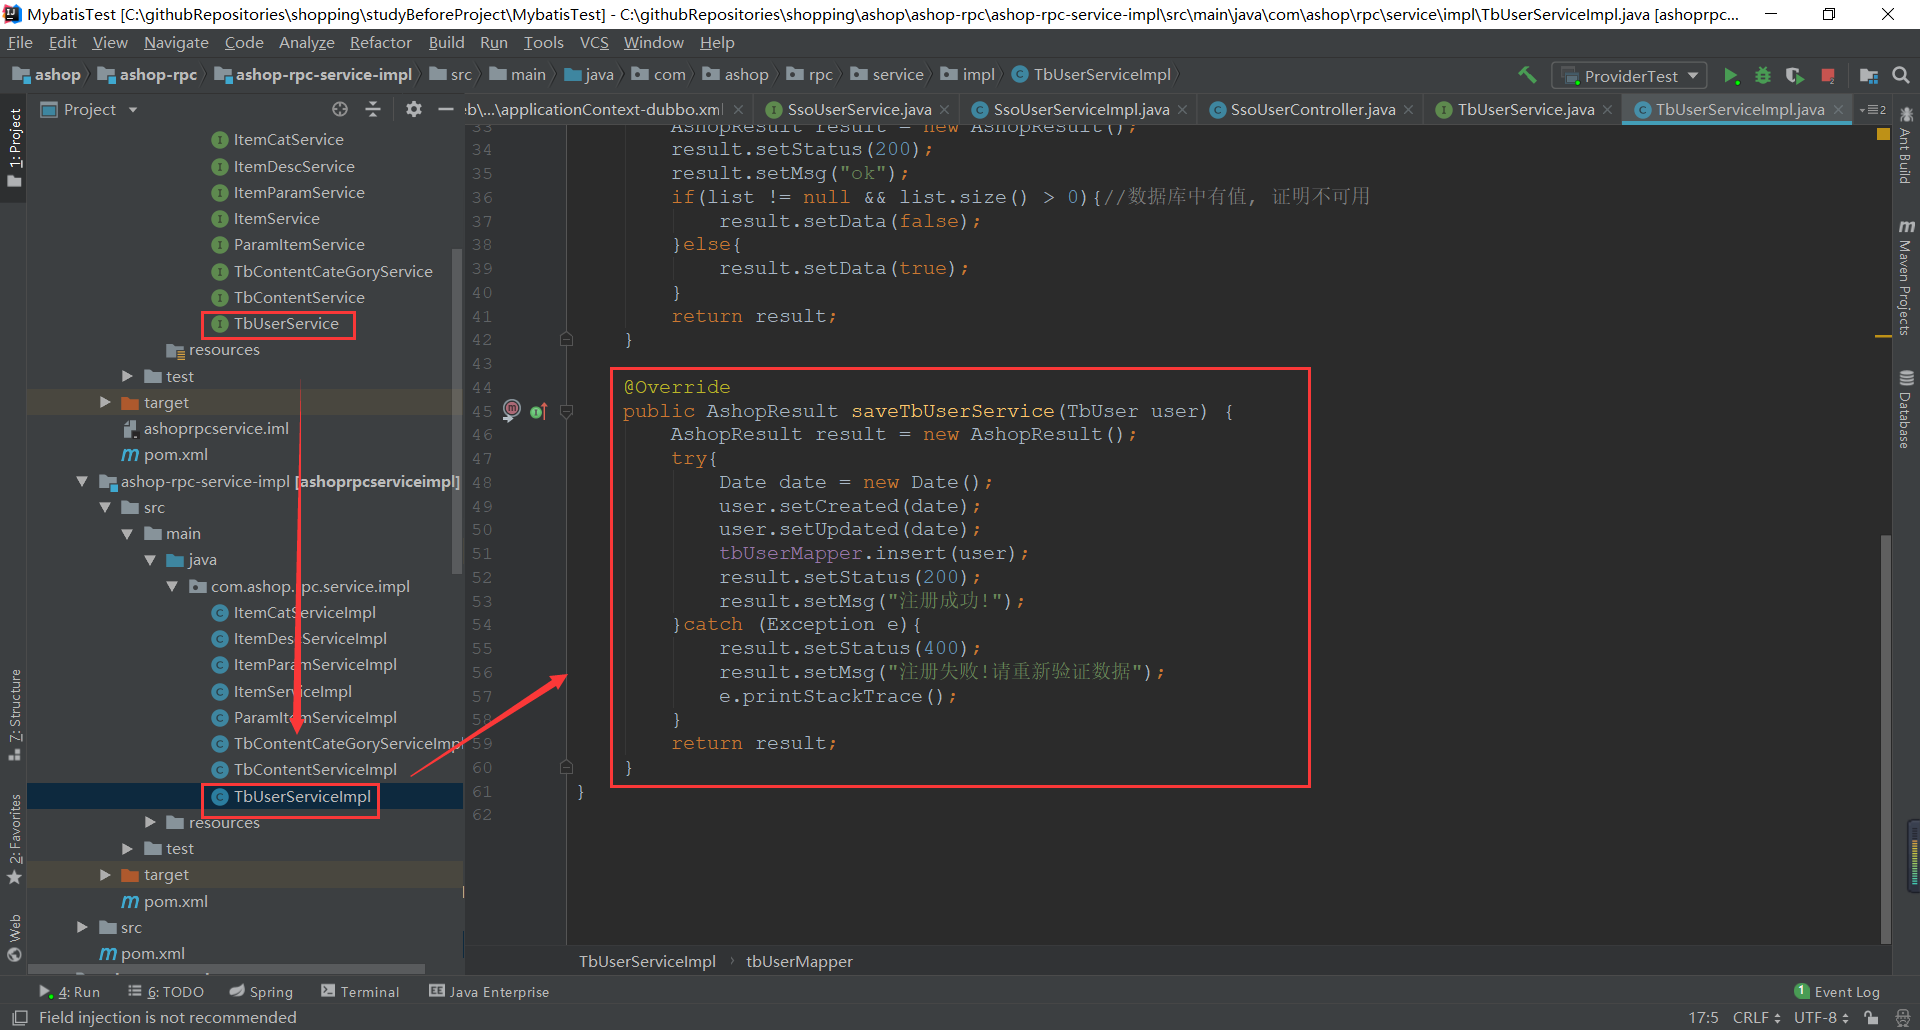The width and height of the screenshot is (1920, 1030).
Task: Click the 17:5 caret position indicator
Action: tap(1704, 1017)
